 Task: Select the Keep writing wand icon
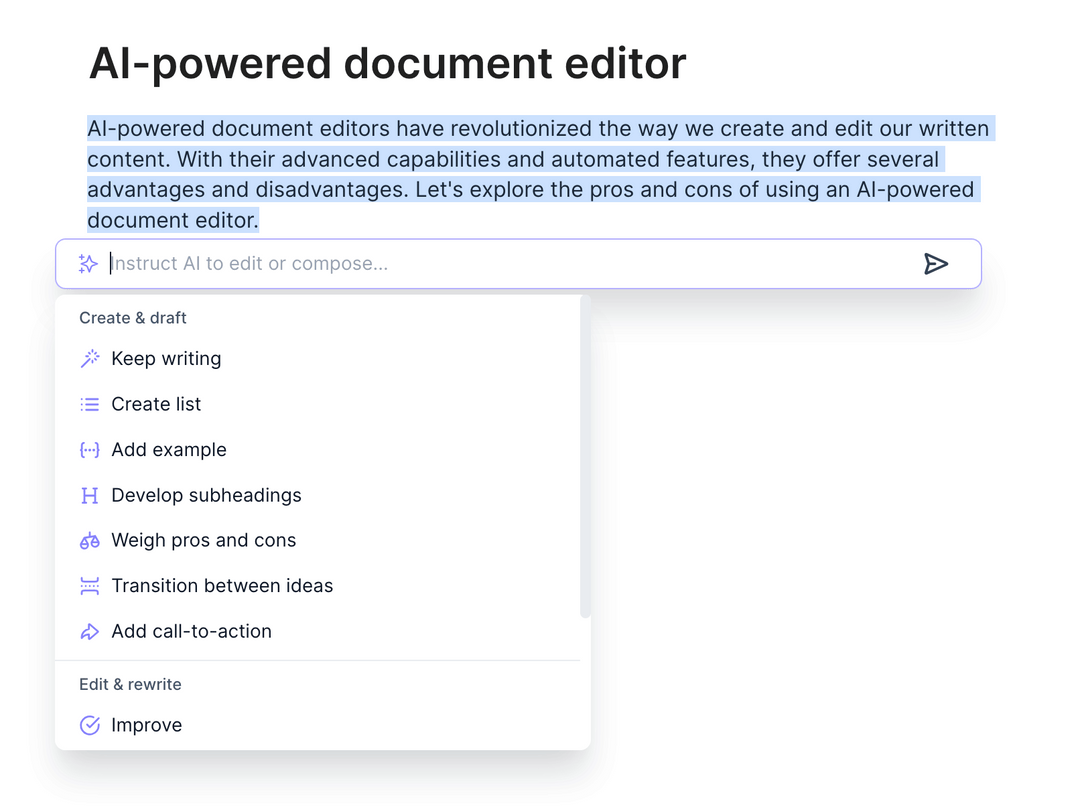89,358
